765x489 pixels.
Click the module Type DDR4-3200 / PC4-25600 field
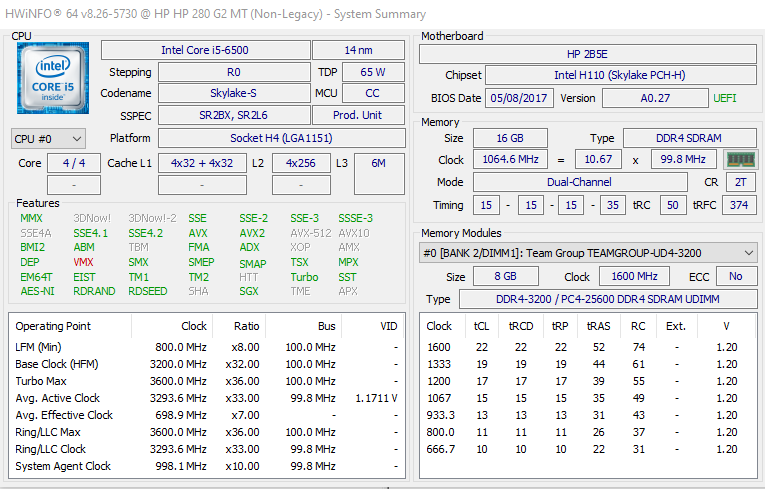tap(608, 299)
